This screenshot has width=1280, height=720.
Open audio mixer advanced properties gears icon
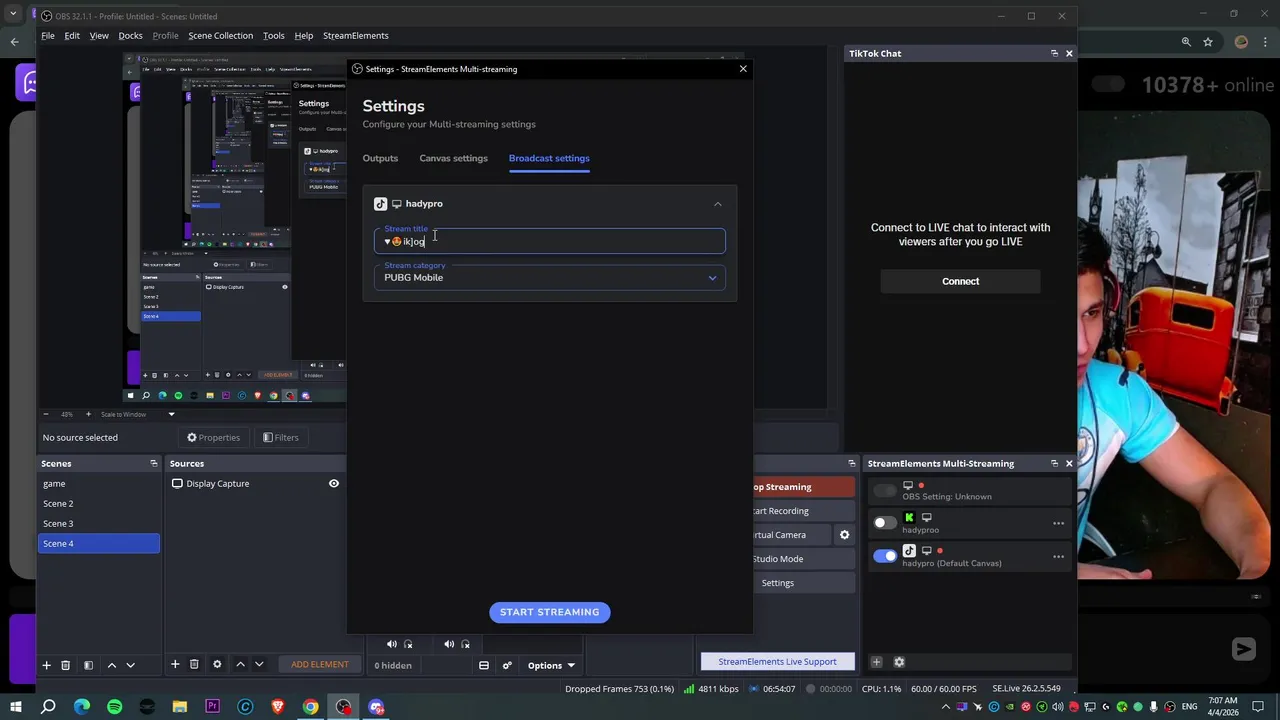pyautogui.click(x=507, y=666)
